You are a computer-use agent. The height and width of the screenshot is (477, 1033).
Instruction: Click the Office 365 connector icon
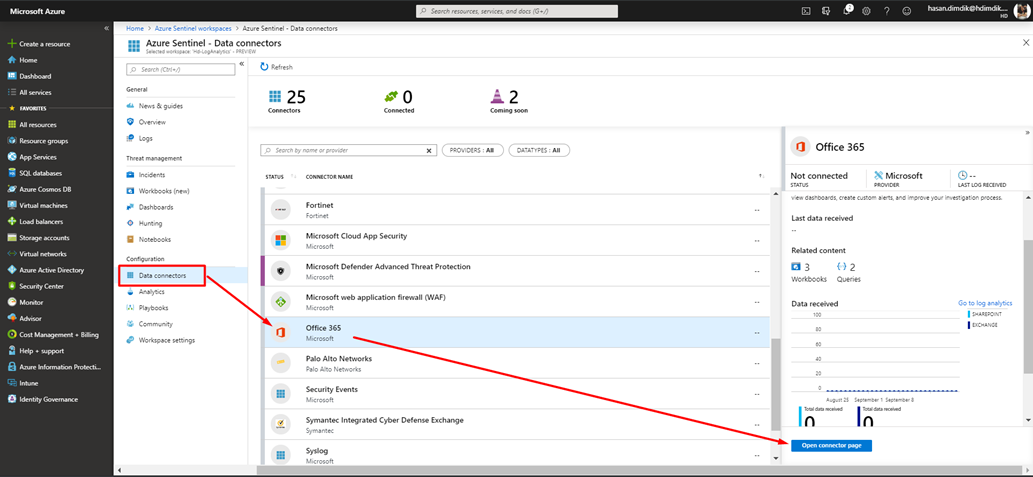(x=282, y=333)
